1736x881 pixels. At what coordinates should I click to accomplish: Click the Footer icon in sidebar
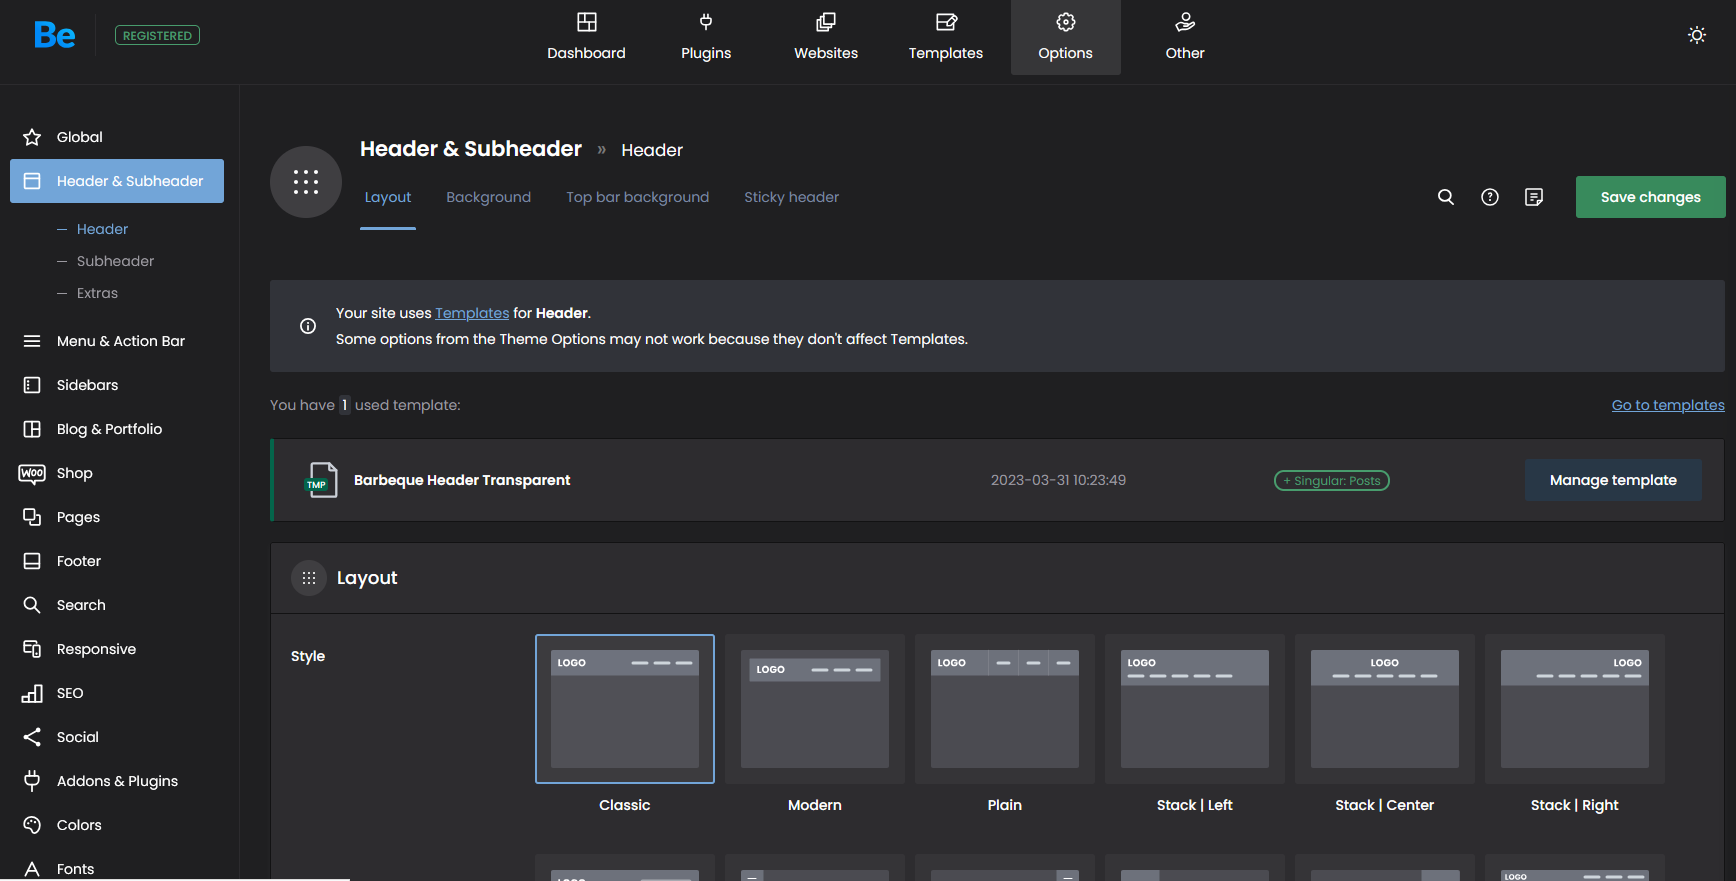[32, 561]
